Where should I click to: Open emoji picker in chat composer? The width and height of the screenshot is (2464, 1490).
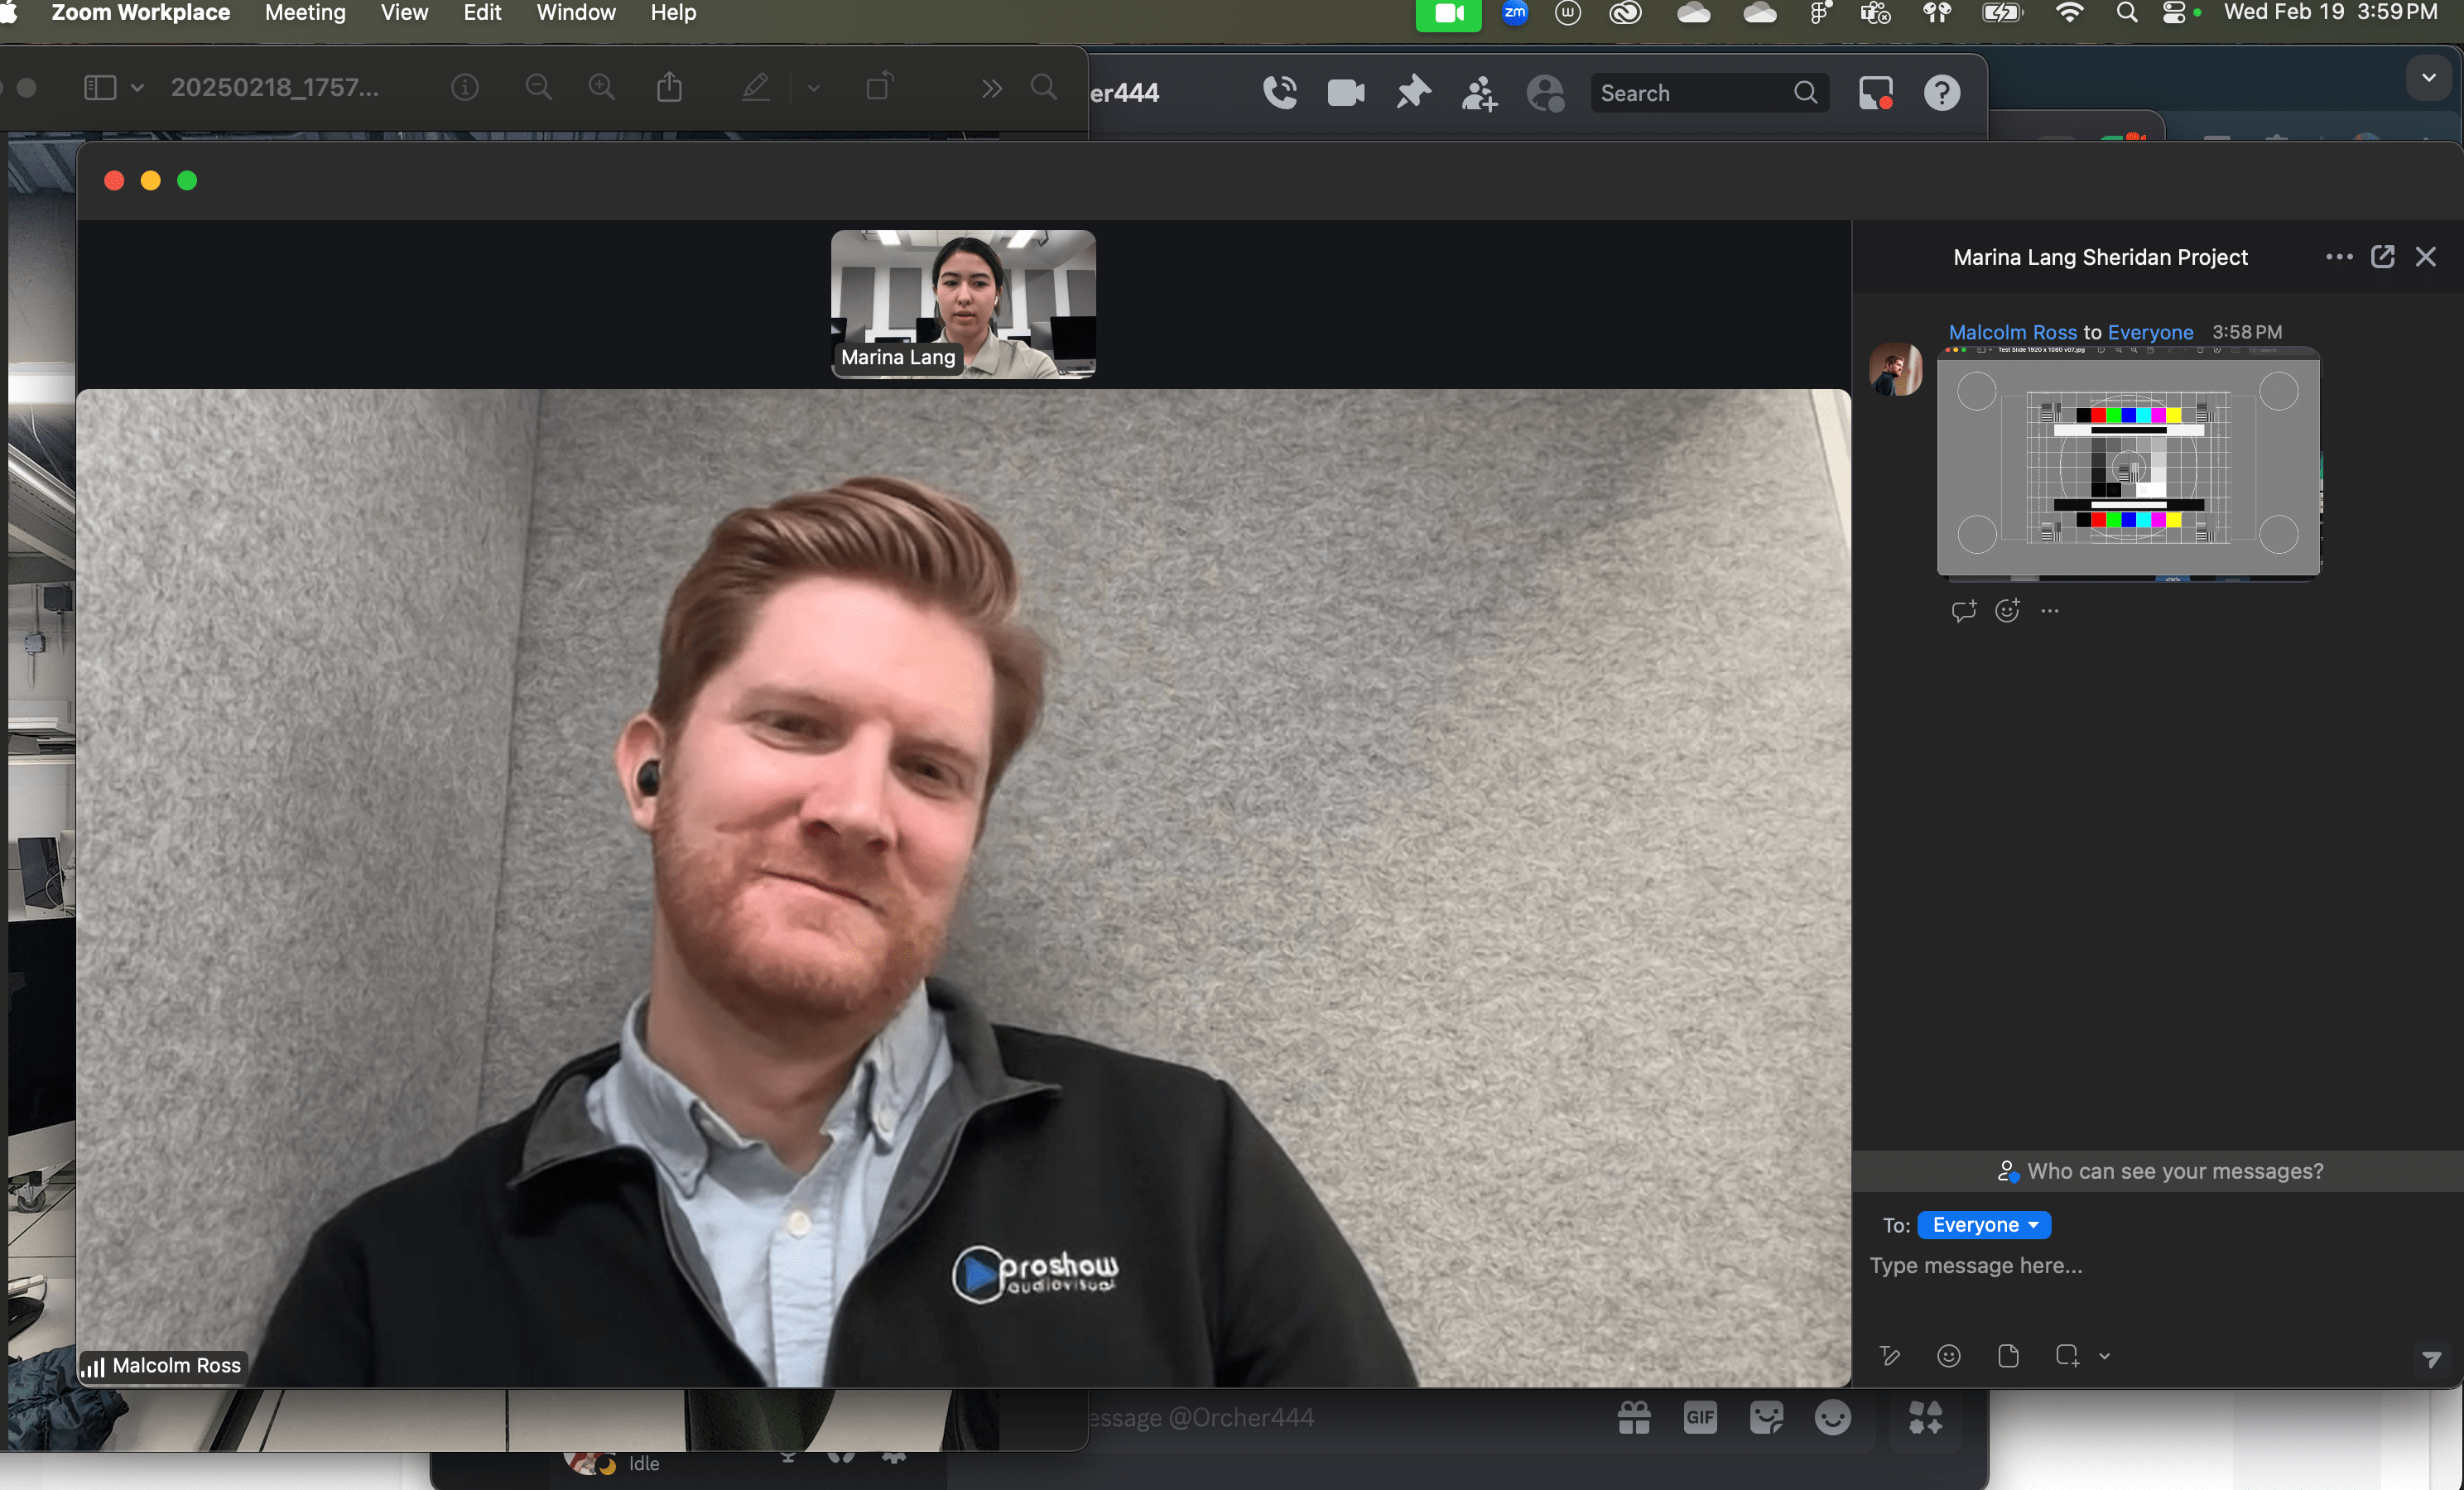(1948, 1356)
